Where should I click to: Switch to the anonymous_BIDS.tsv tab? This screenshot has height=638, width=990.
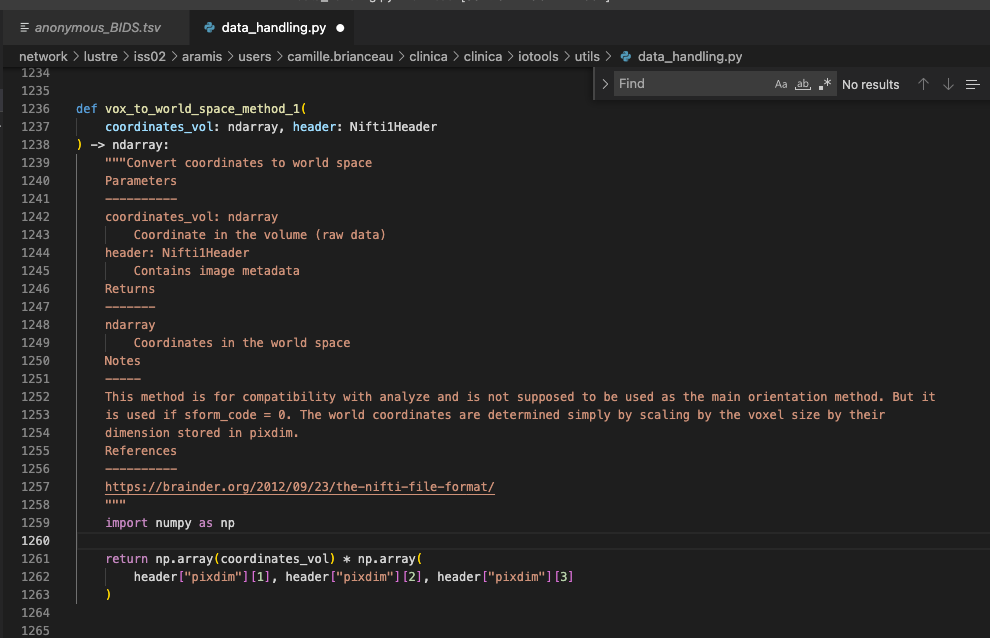95,28
